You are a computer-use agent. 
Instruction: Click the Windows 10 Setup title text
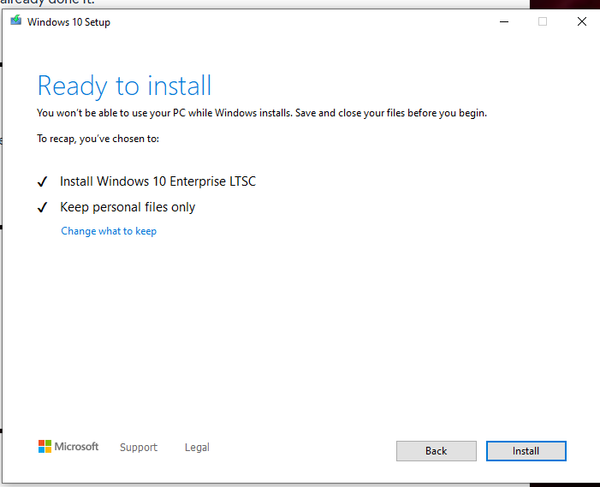click(x=69, y=22)
